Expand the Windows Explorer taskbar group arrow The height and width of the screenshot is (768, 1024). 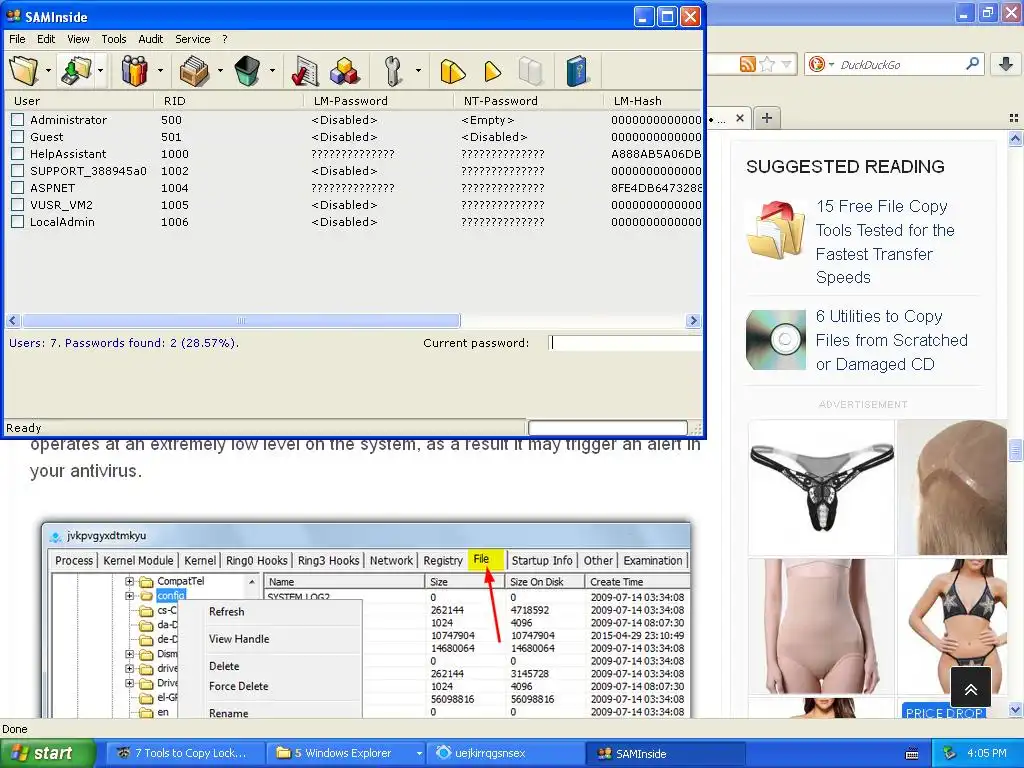[419, 754]
